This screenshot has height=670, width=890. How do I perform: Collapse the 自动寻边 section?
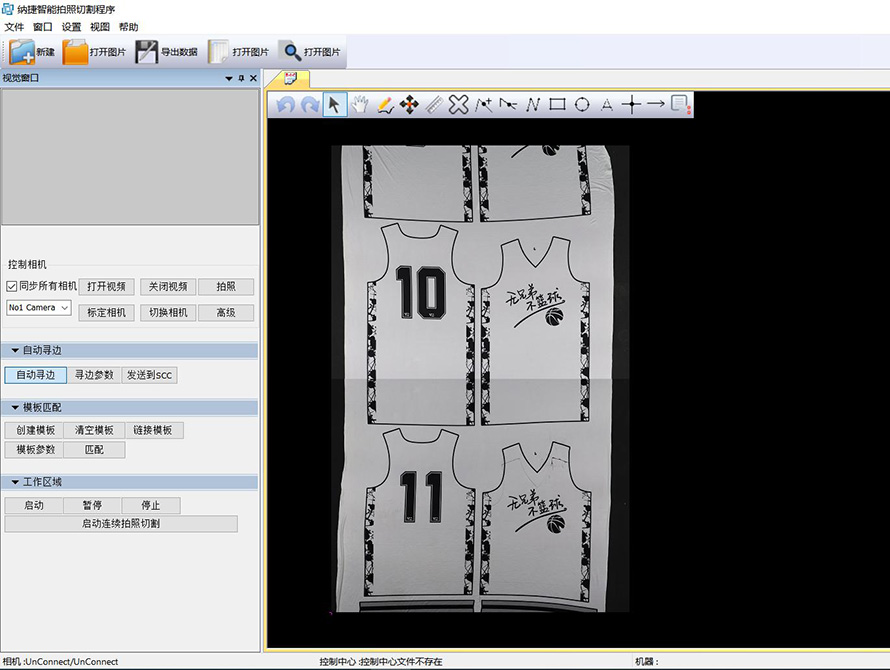click(15, 351)
